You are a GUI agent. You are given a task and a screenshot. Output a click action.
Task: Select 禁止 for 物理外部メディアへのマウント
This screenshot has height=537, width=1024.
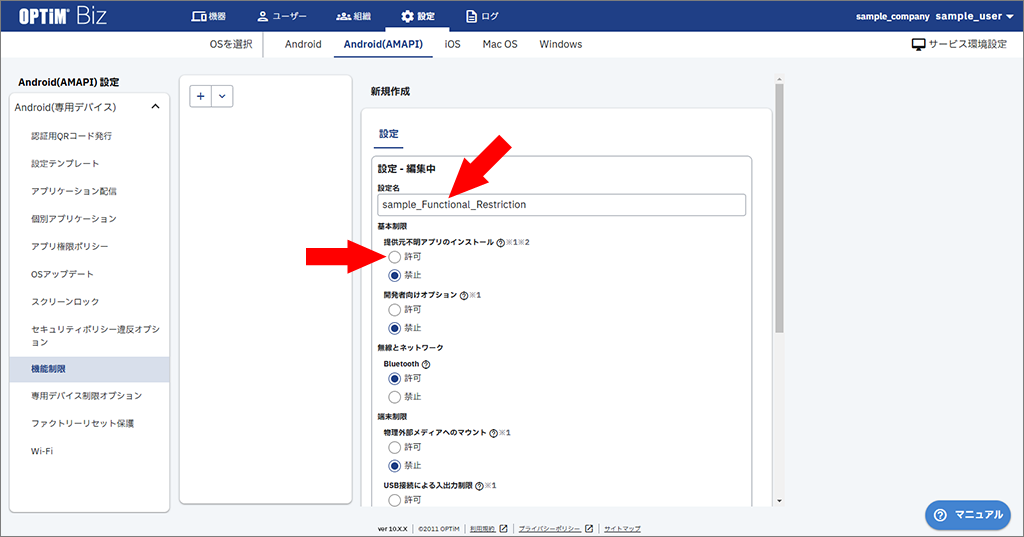click(x=394, y=466)
